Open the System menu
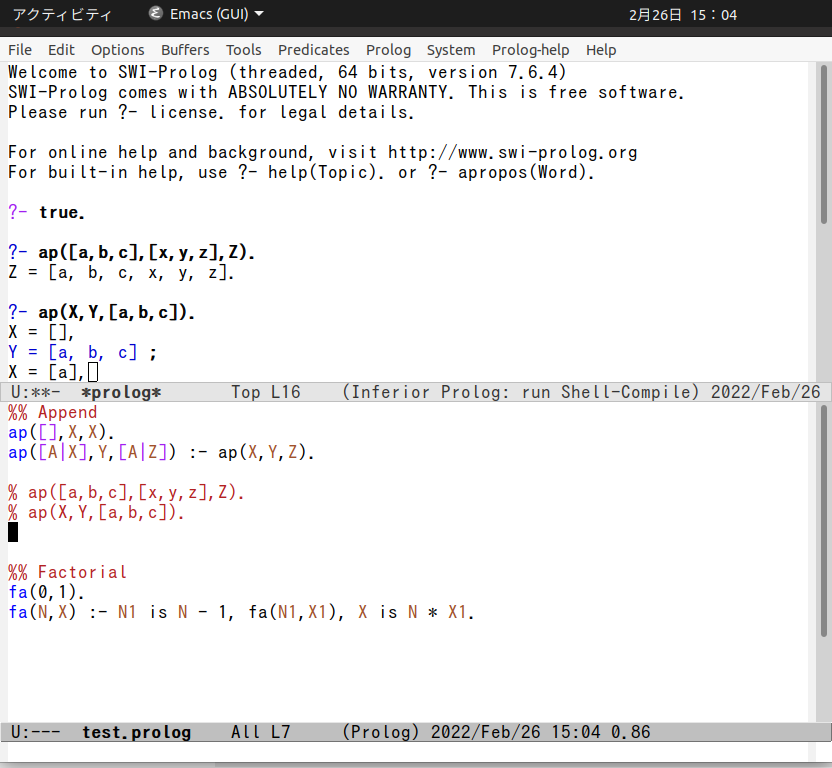Image resolution: width=832 pixels, height=768 pixels. point(451,50)
